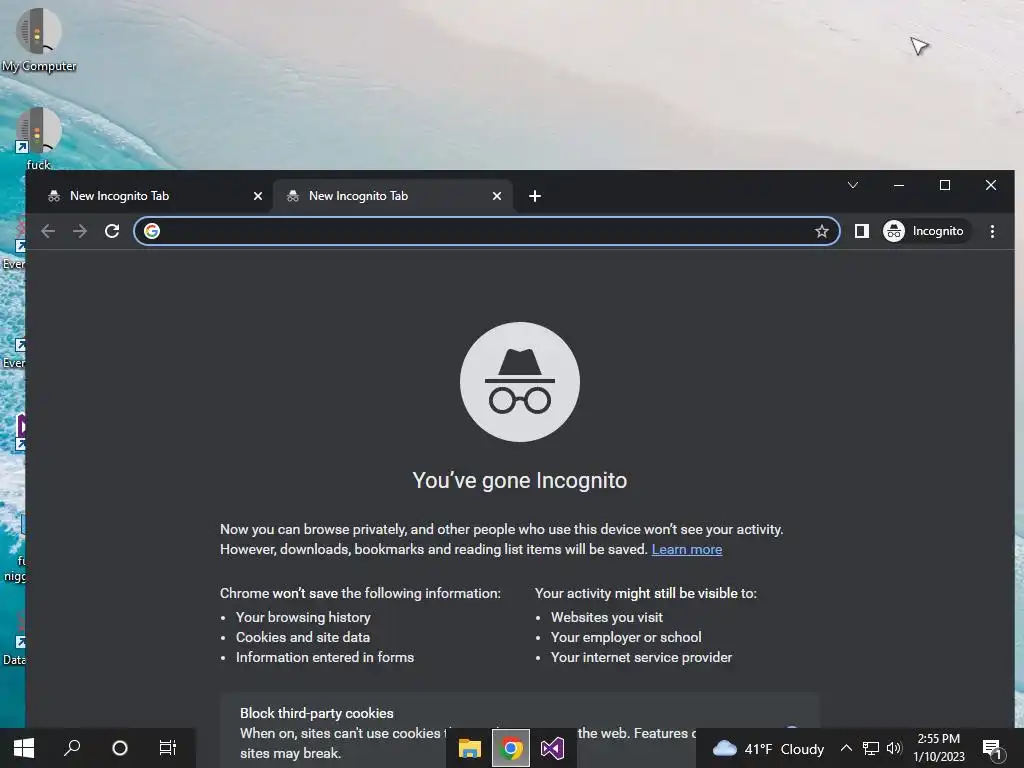Focus the address bar input
The width and height of the screenshot is (1024, 768).
(487, 231)
